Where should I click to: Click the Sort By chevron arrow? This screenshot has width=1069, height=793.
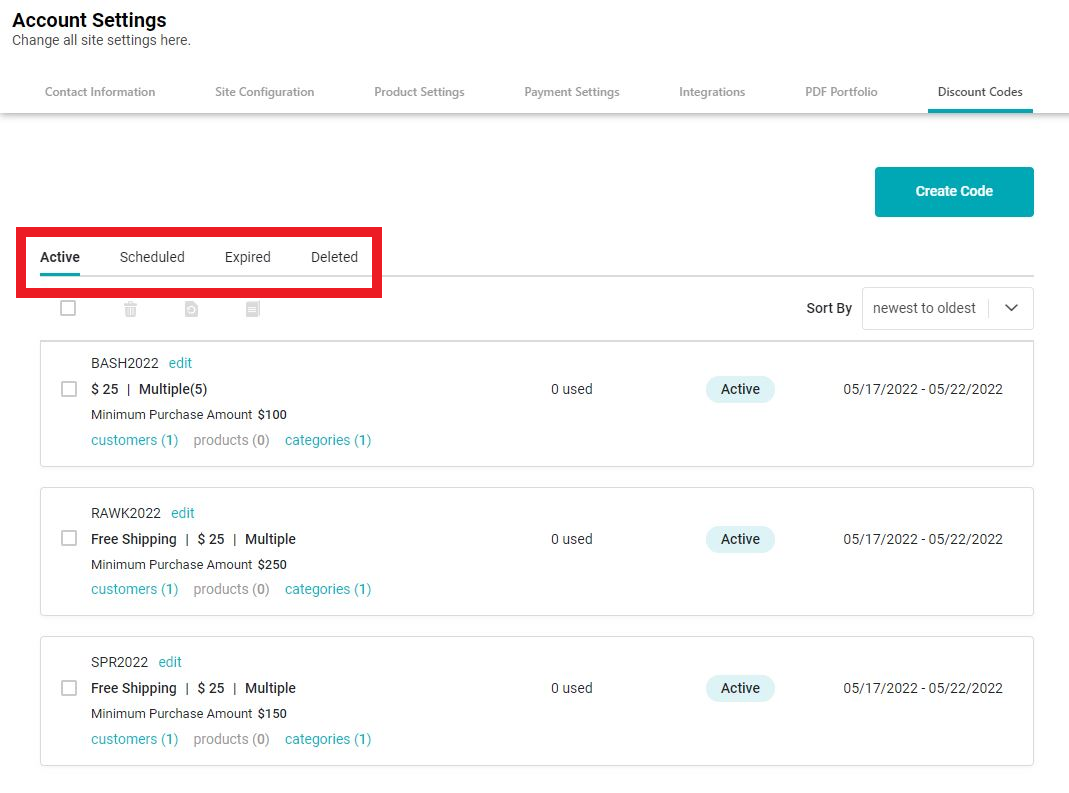[1012, 308]
